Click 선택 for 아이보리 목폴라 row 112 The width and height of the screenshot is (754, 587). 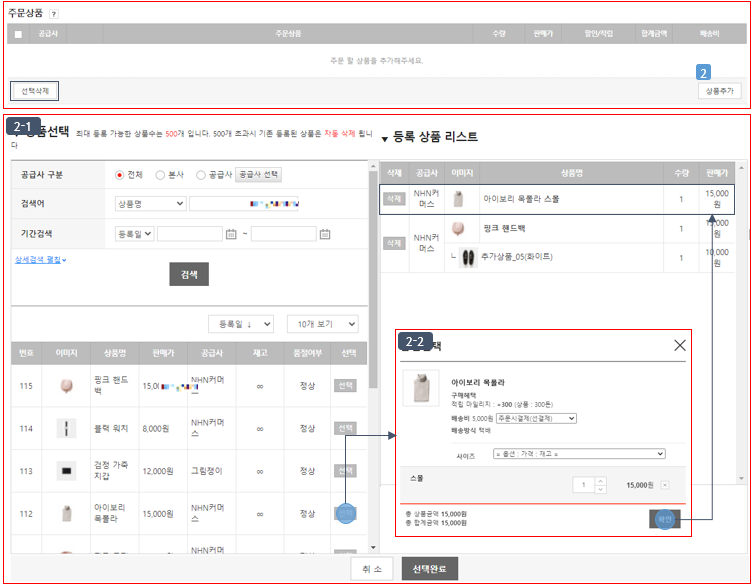pyautogui.click(x=345, y=513)
